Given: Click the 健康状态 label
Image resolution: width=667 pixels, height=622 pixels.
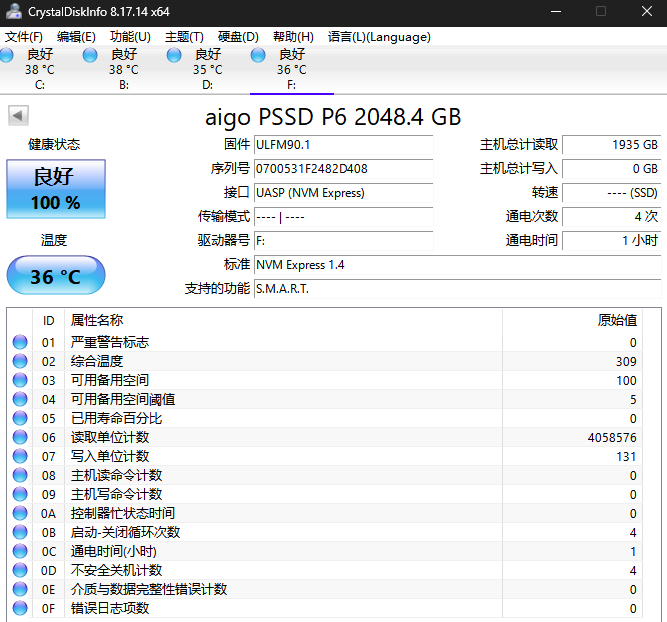Looking at the screenshot, I should pos(54,144).
